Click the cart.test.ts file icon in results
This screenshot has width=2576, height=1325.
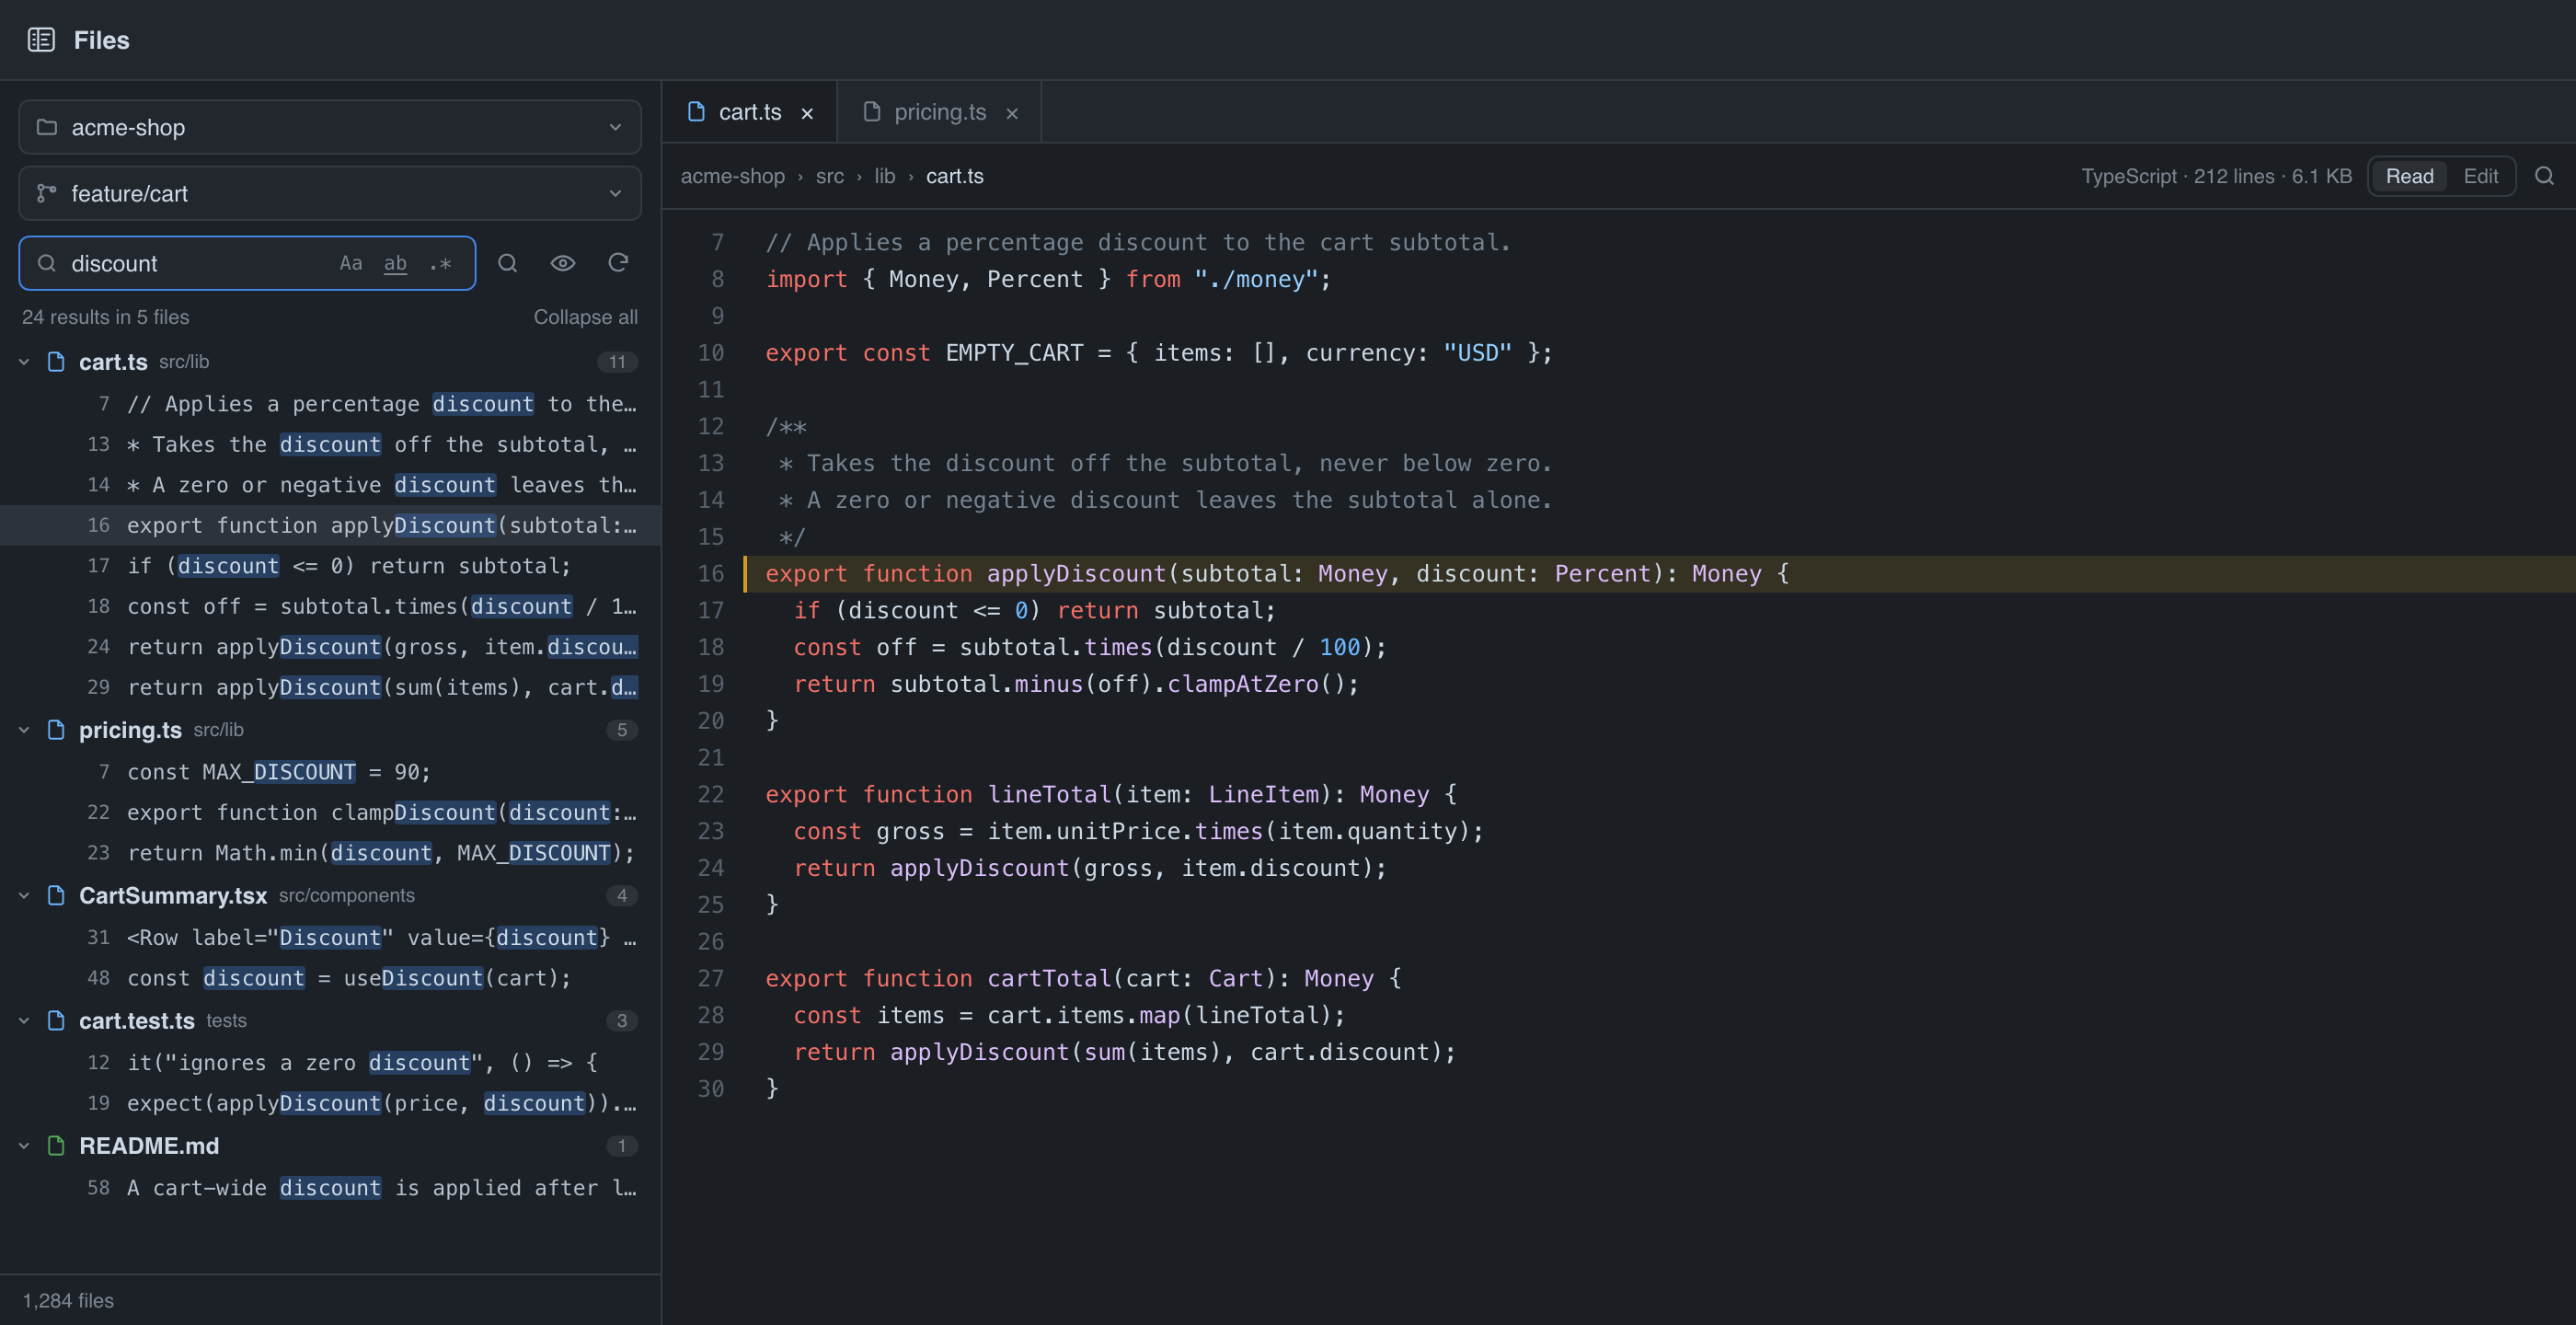[x=56, y=1020]
